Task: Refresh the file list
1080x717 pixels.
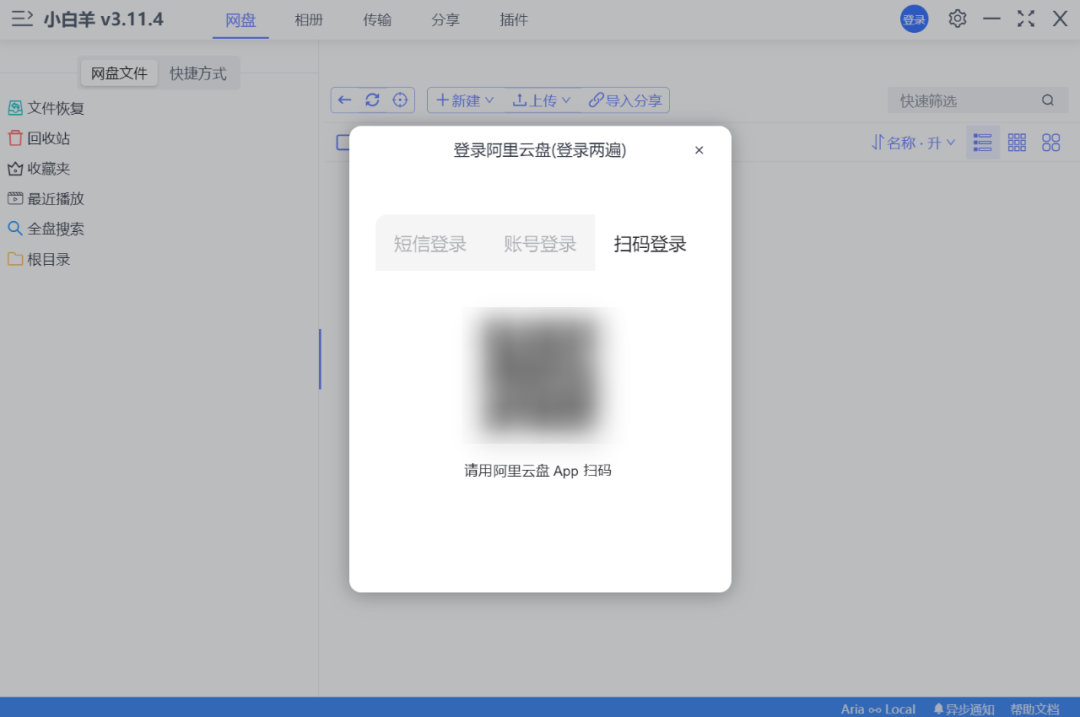Action: [373, 100]
